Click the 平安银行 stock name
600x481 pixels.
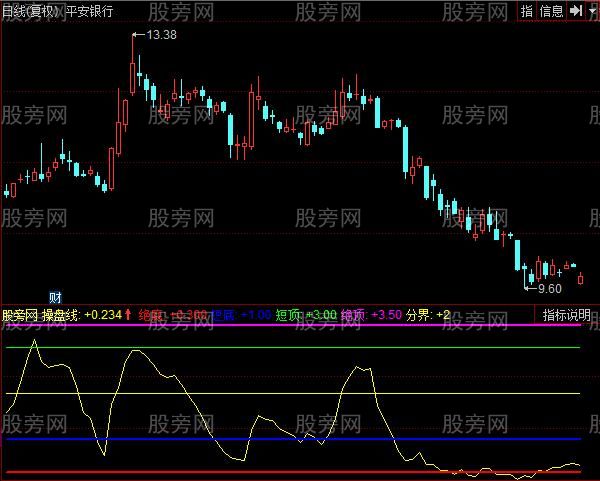[90, 11]
